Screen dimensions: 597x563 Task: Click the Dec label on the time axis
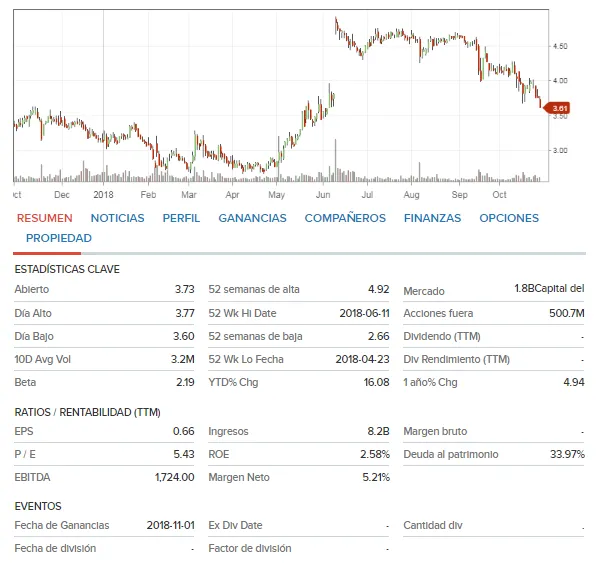(62, 195)
